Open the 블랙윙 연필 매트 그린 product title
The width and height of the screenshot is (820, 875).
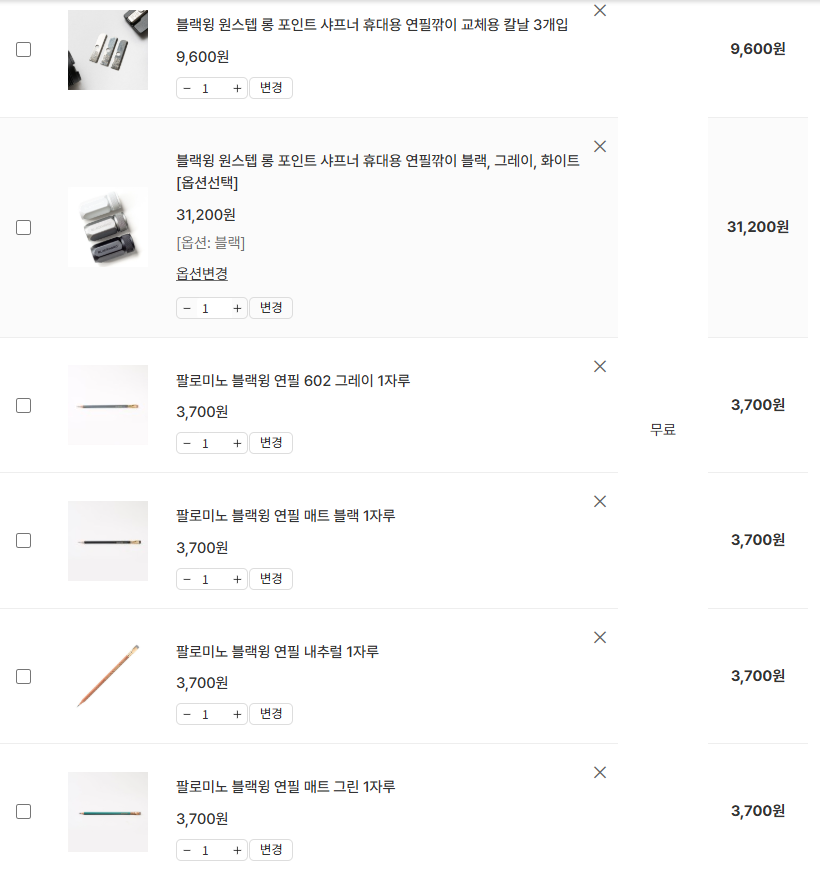pos(285,787)
